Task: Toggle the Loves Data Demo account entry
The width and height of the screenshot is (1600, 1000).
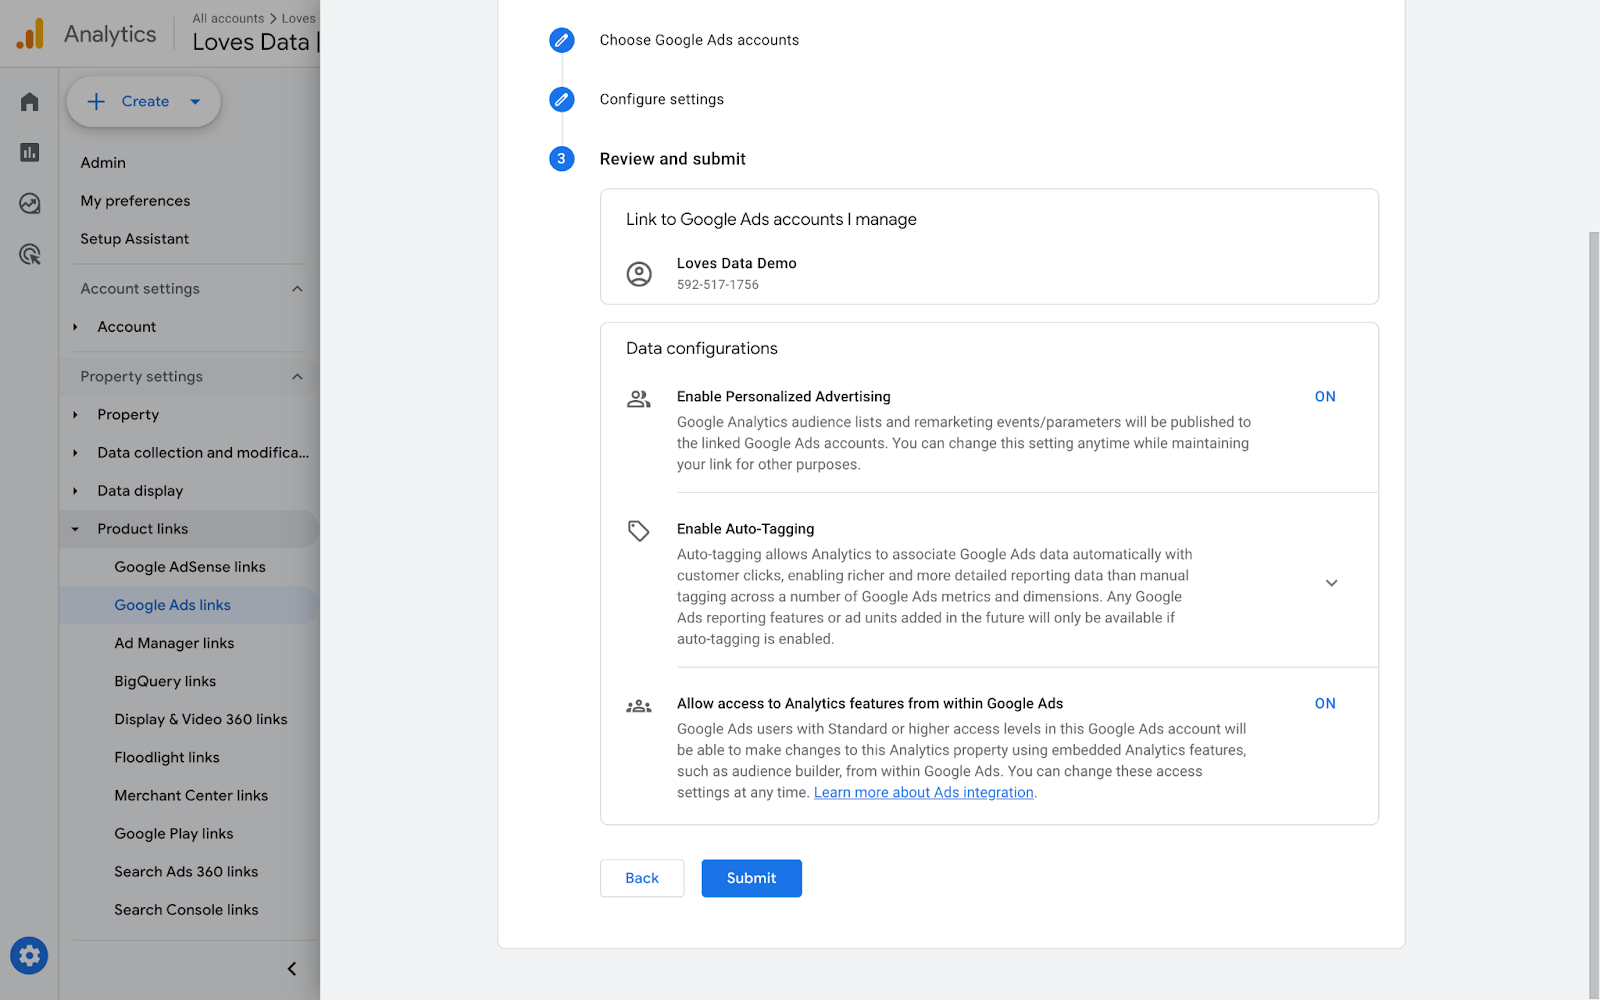Action: click(737, 272)
